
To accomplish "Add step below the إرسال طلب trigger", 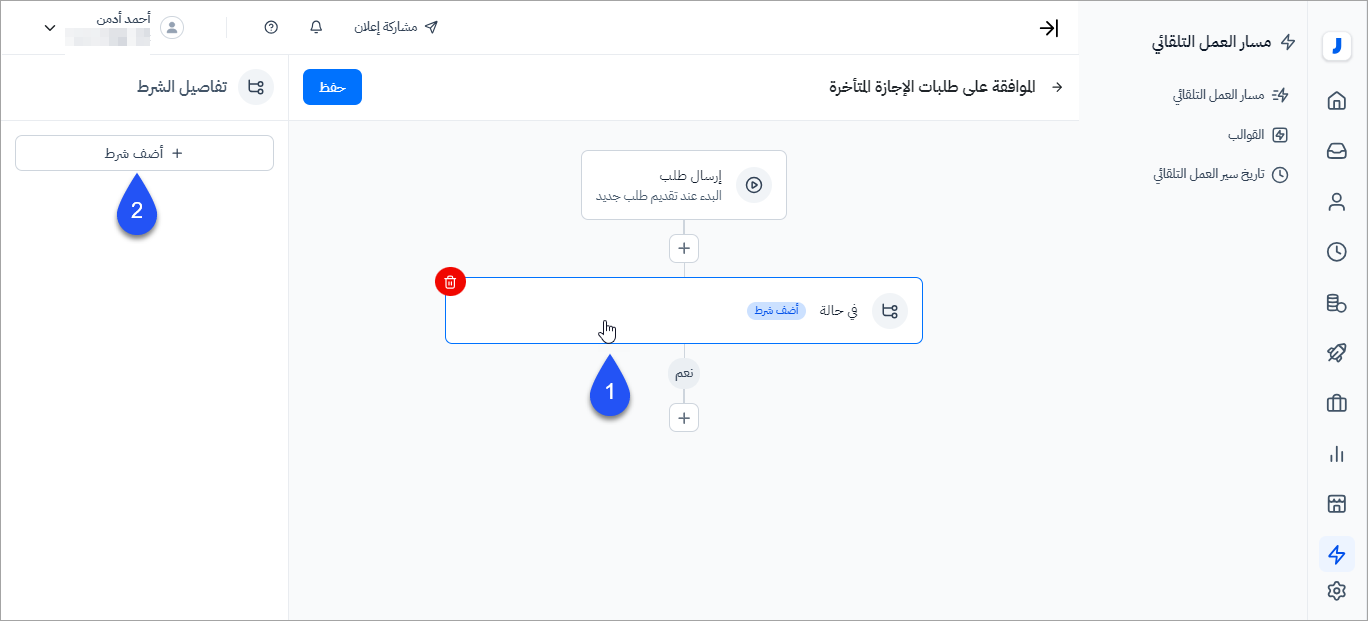I will point(684,248).
